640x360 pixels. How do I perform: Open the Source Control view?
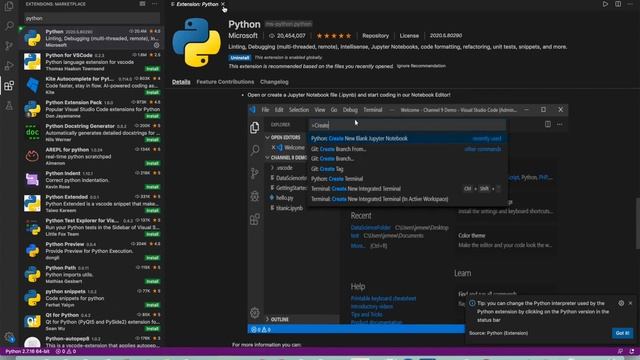point(9,46)
